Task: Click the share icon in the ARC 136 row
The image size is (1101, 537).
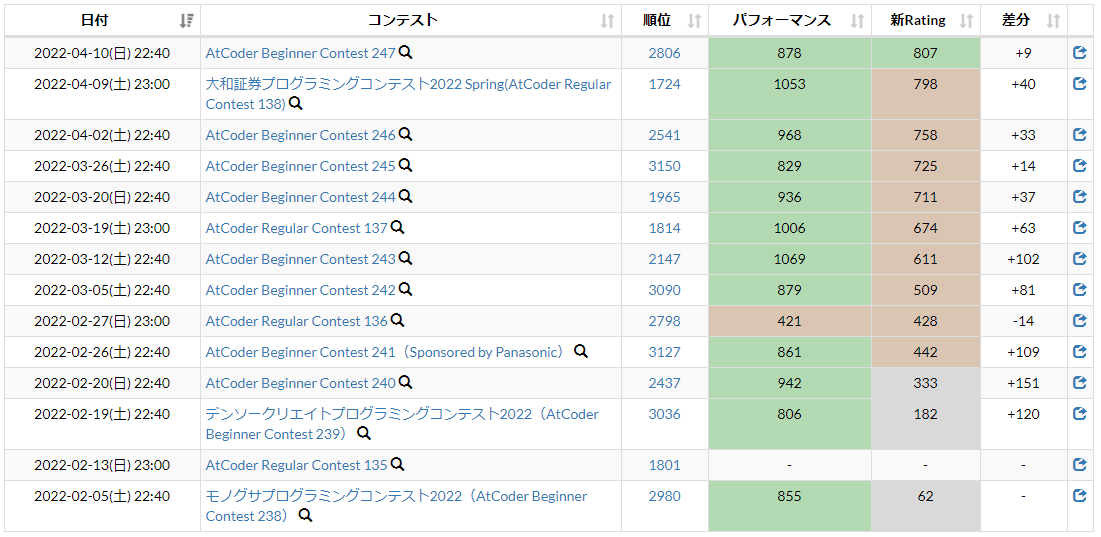Action: click(1080, 321)
